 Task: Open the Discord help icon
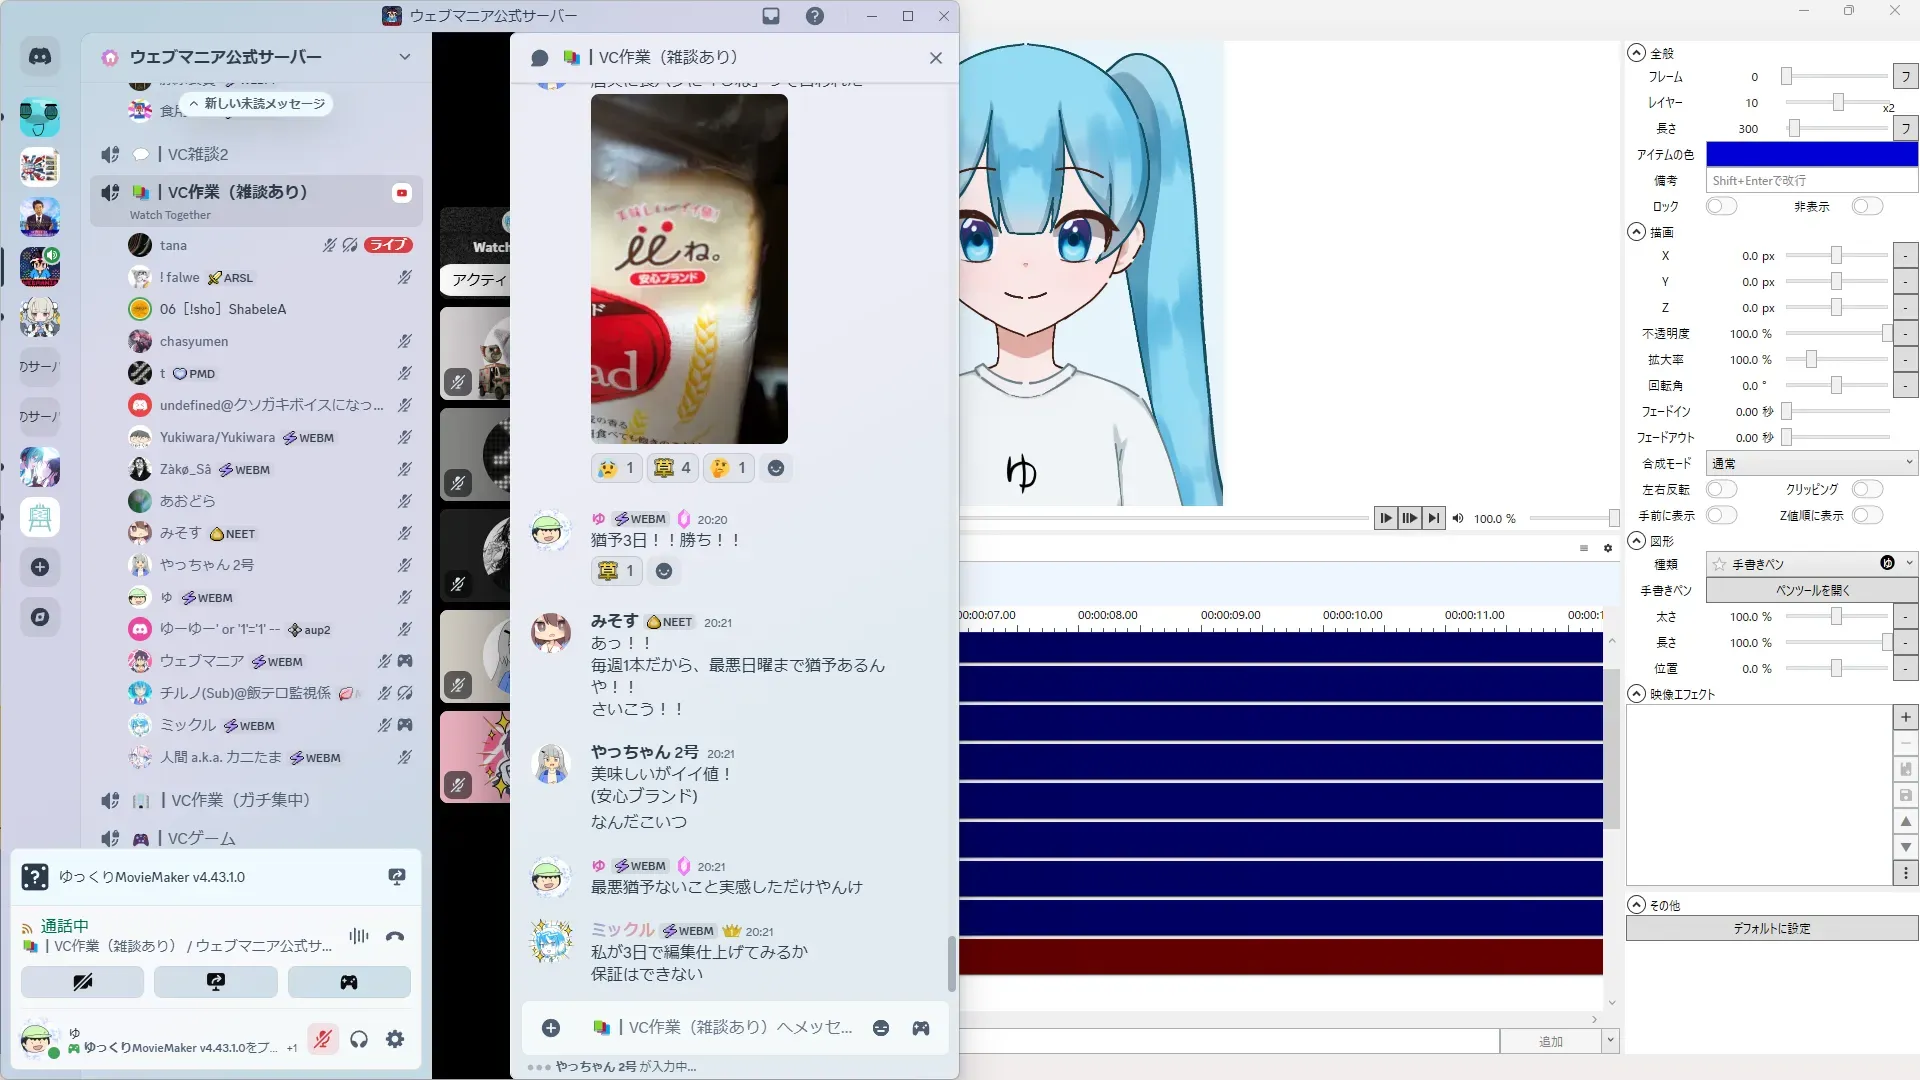point(815,16)
